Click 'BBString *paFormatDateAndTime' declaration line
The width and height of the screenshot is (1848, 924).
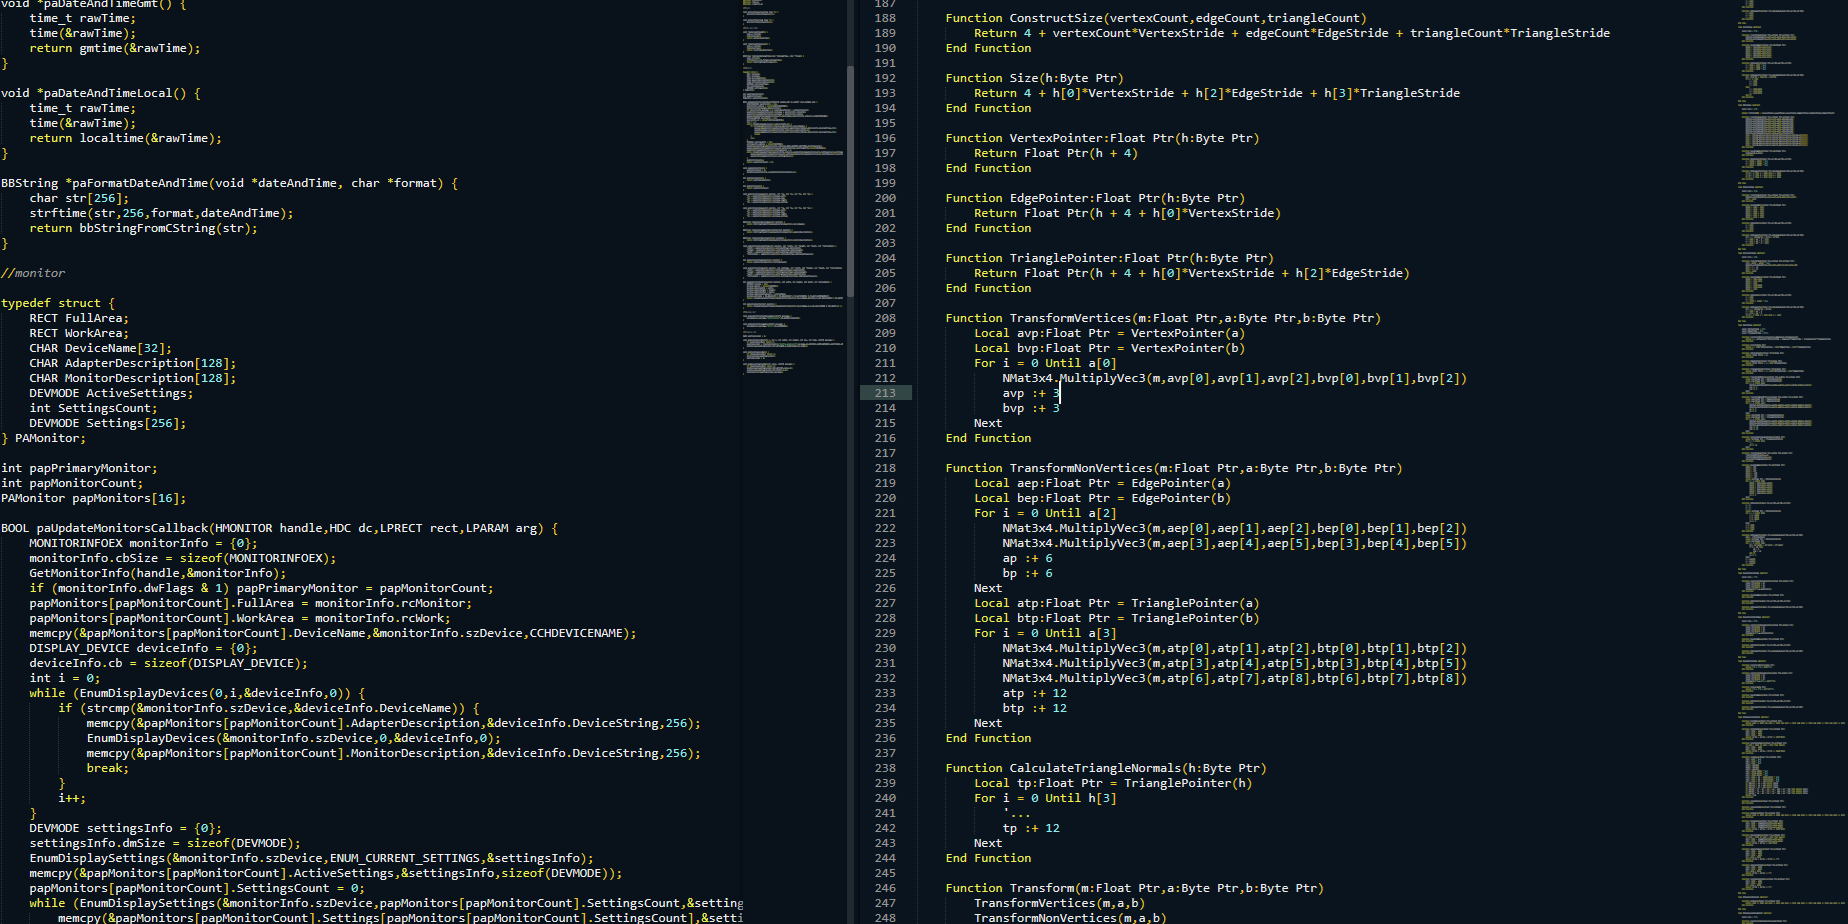tap(230, 183)
